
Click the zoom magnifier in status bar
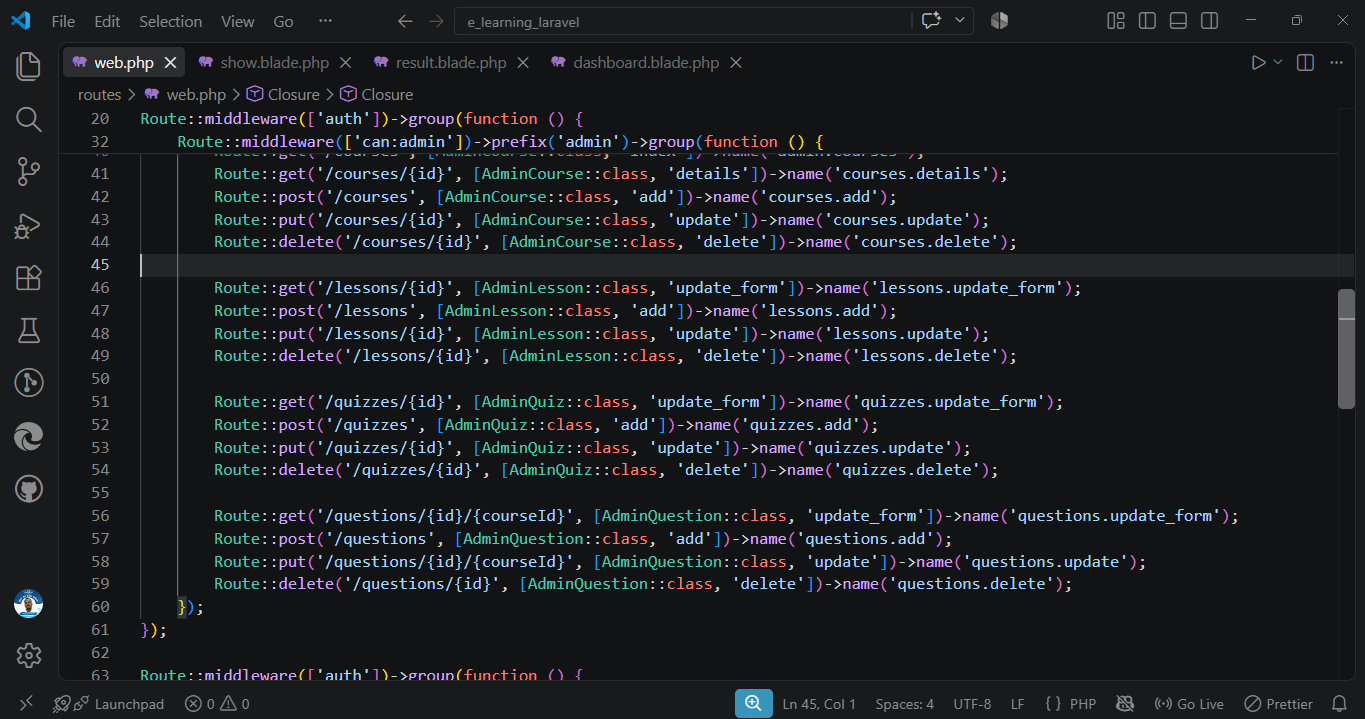[753, 704]
